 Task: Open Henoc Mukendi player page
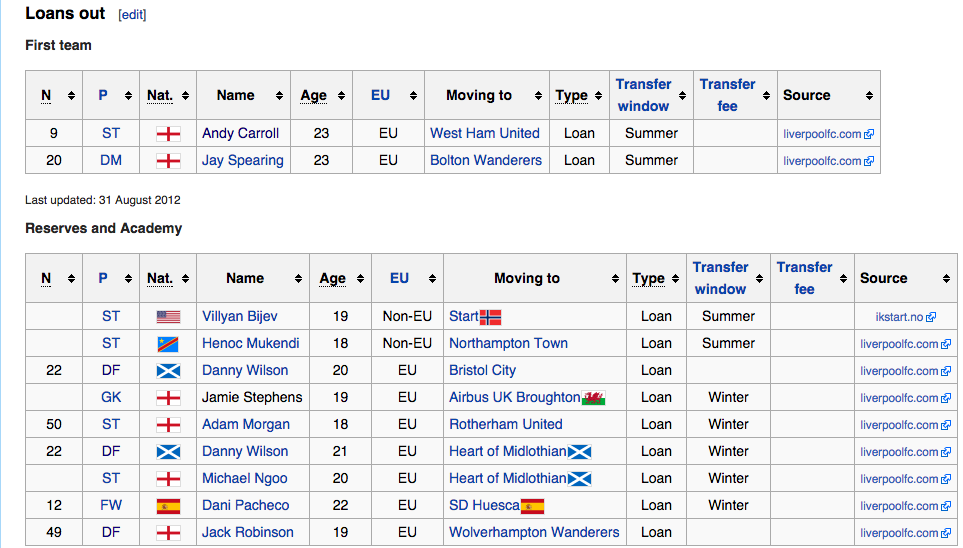(x=251, y=343)
